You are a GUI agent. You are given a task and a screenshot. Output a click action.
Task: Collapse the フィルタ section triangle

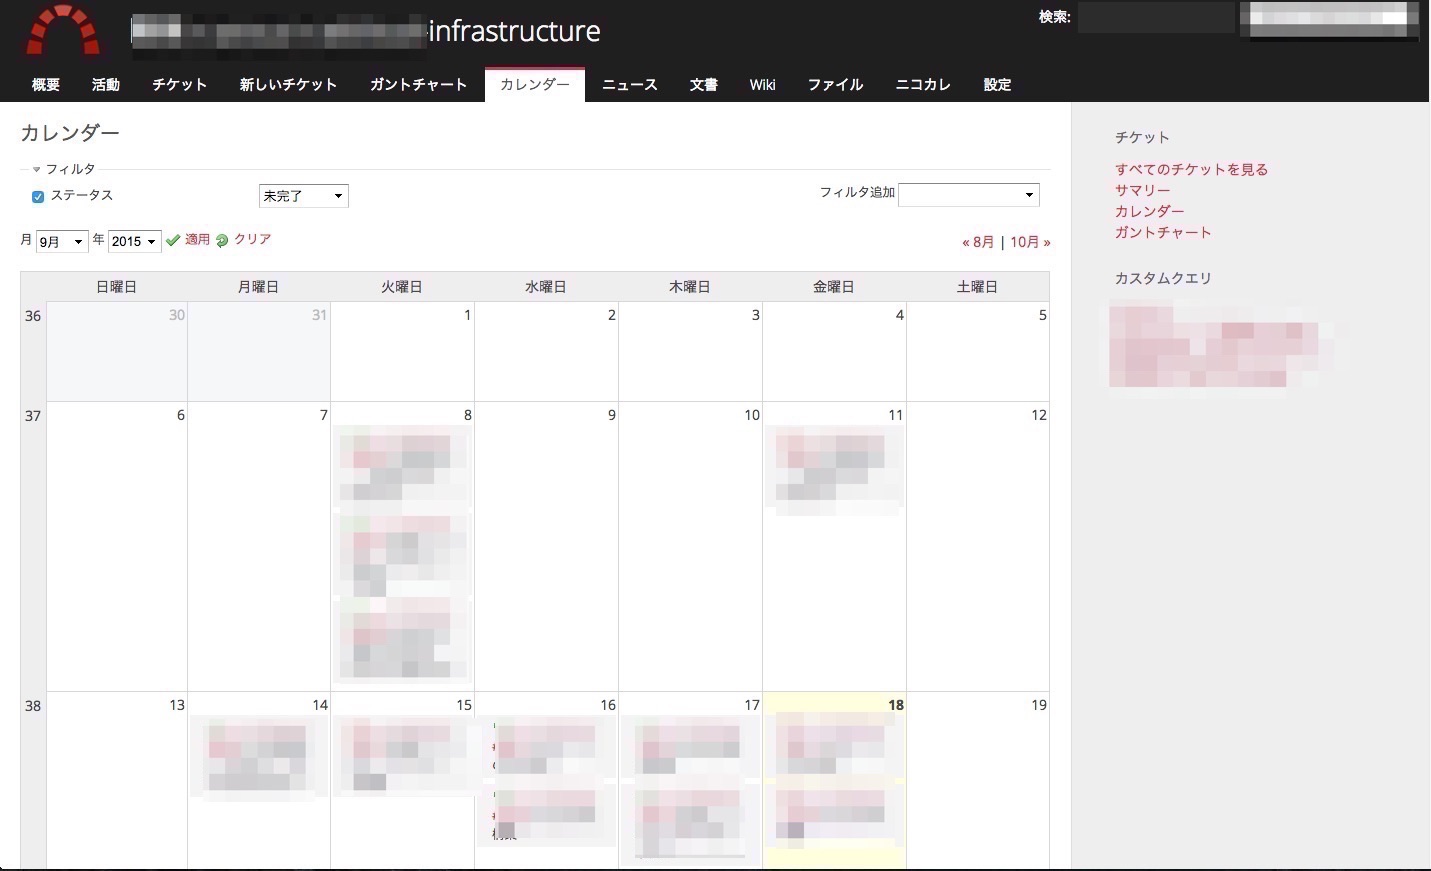pyautogui.click(x=37, y=170)
